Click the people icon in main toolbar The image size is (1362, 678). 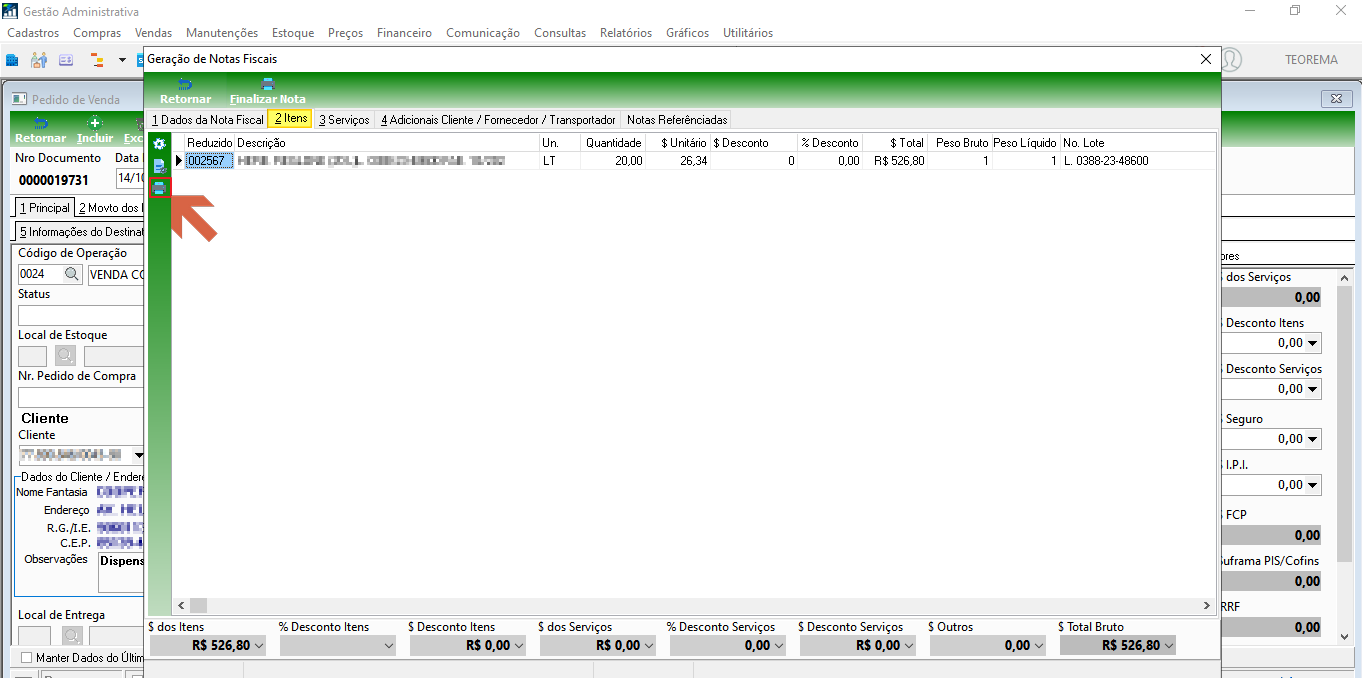39,60
